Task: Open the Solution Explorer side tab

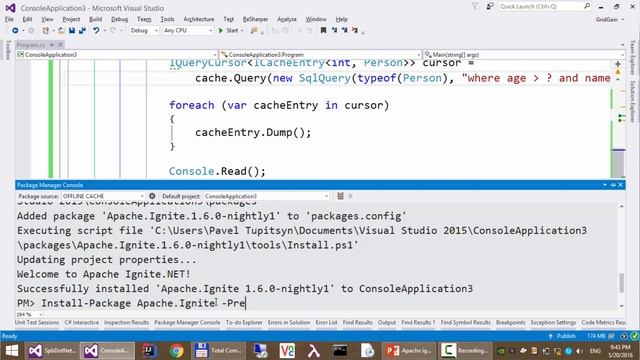Action: [632, 101]
